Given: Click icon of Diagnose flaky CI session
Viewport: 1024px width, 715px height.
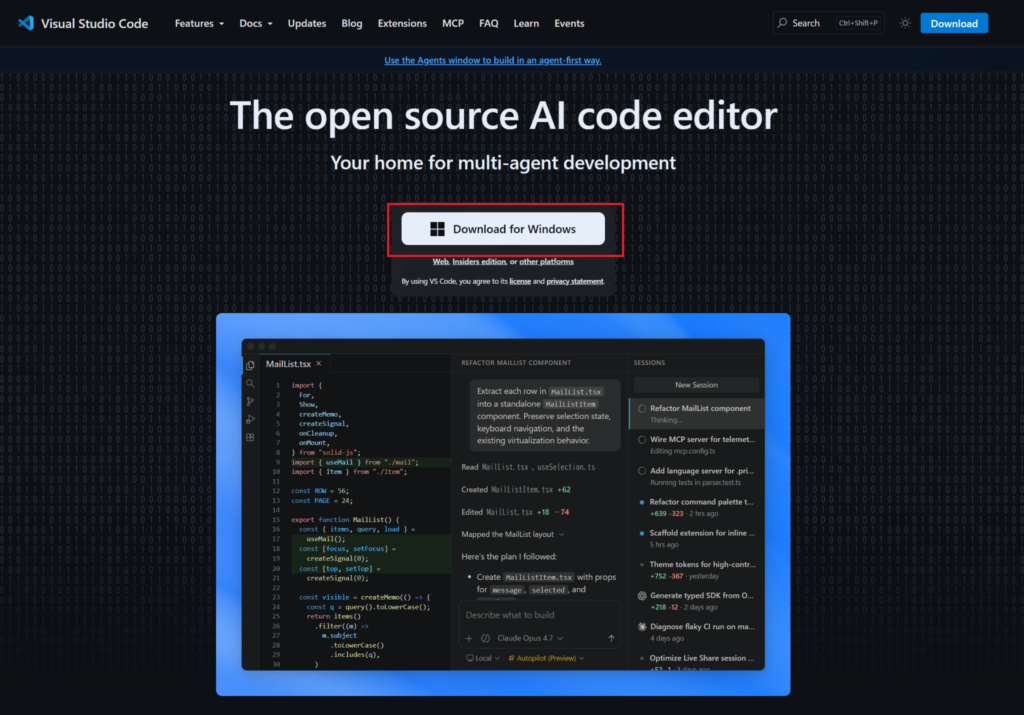Looking at the screenshot, I should tap(642, 627).
